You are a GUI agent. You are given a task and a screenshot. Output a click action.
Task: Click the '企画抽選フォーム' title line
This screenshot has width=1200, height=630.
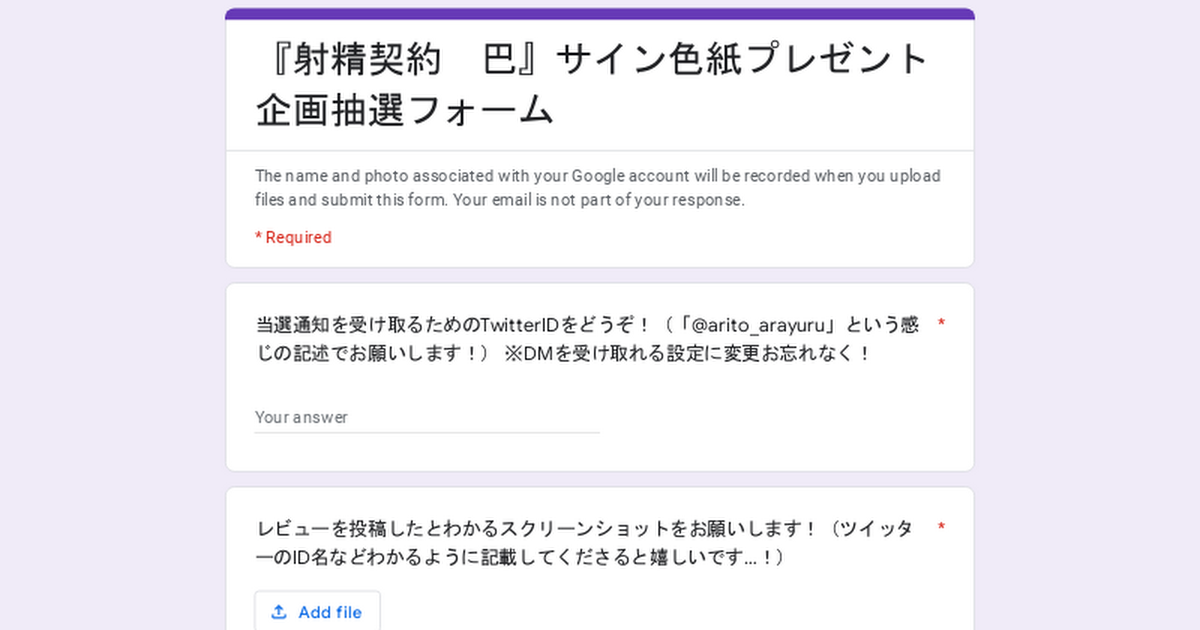[405, 109]
